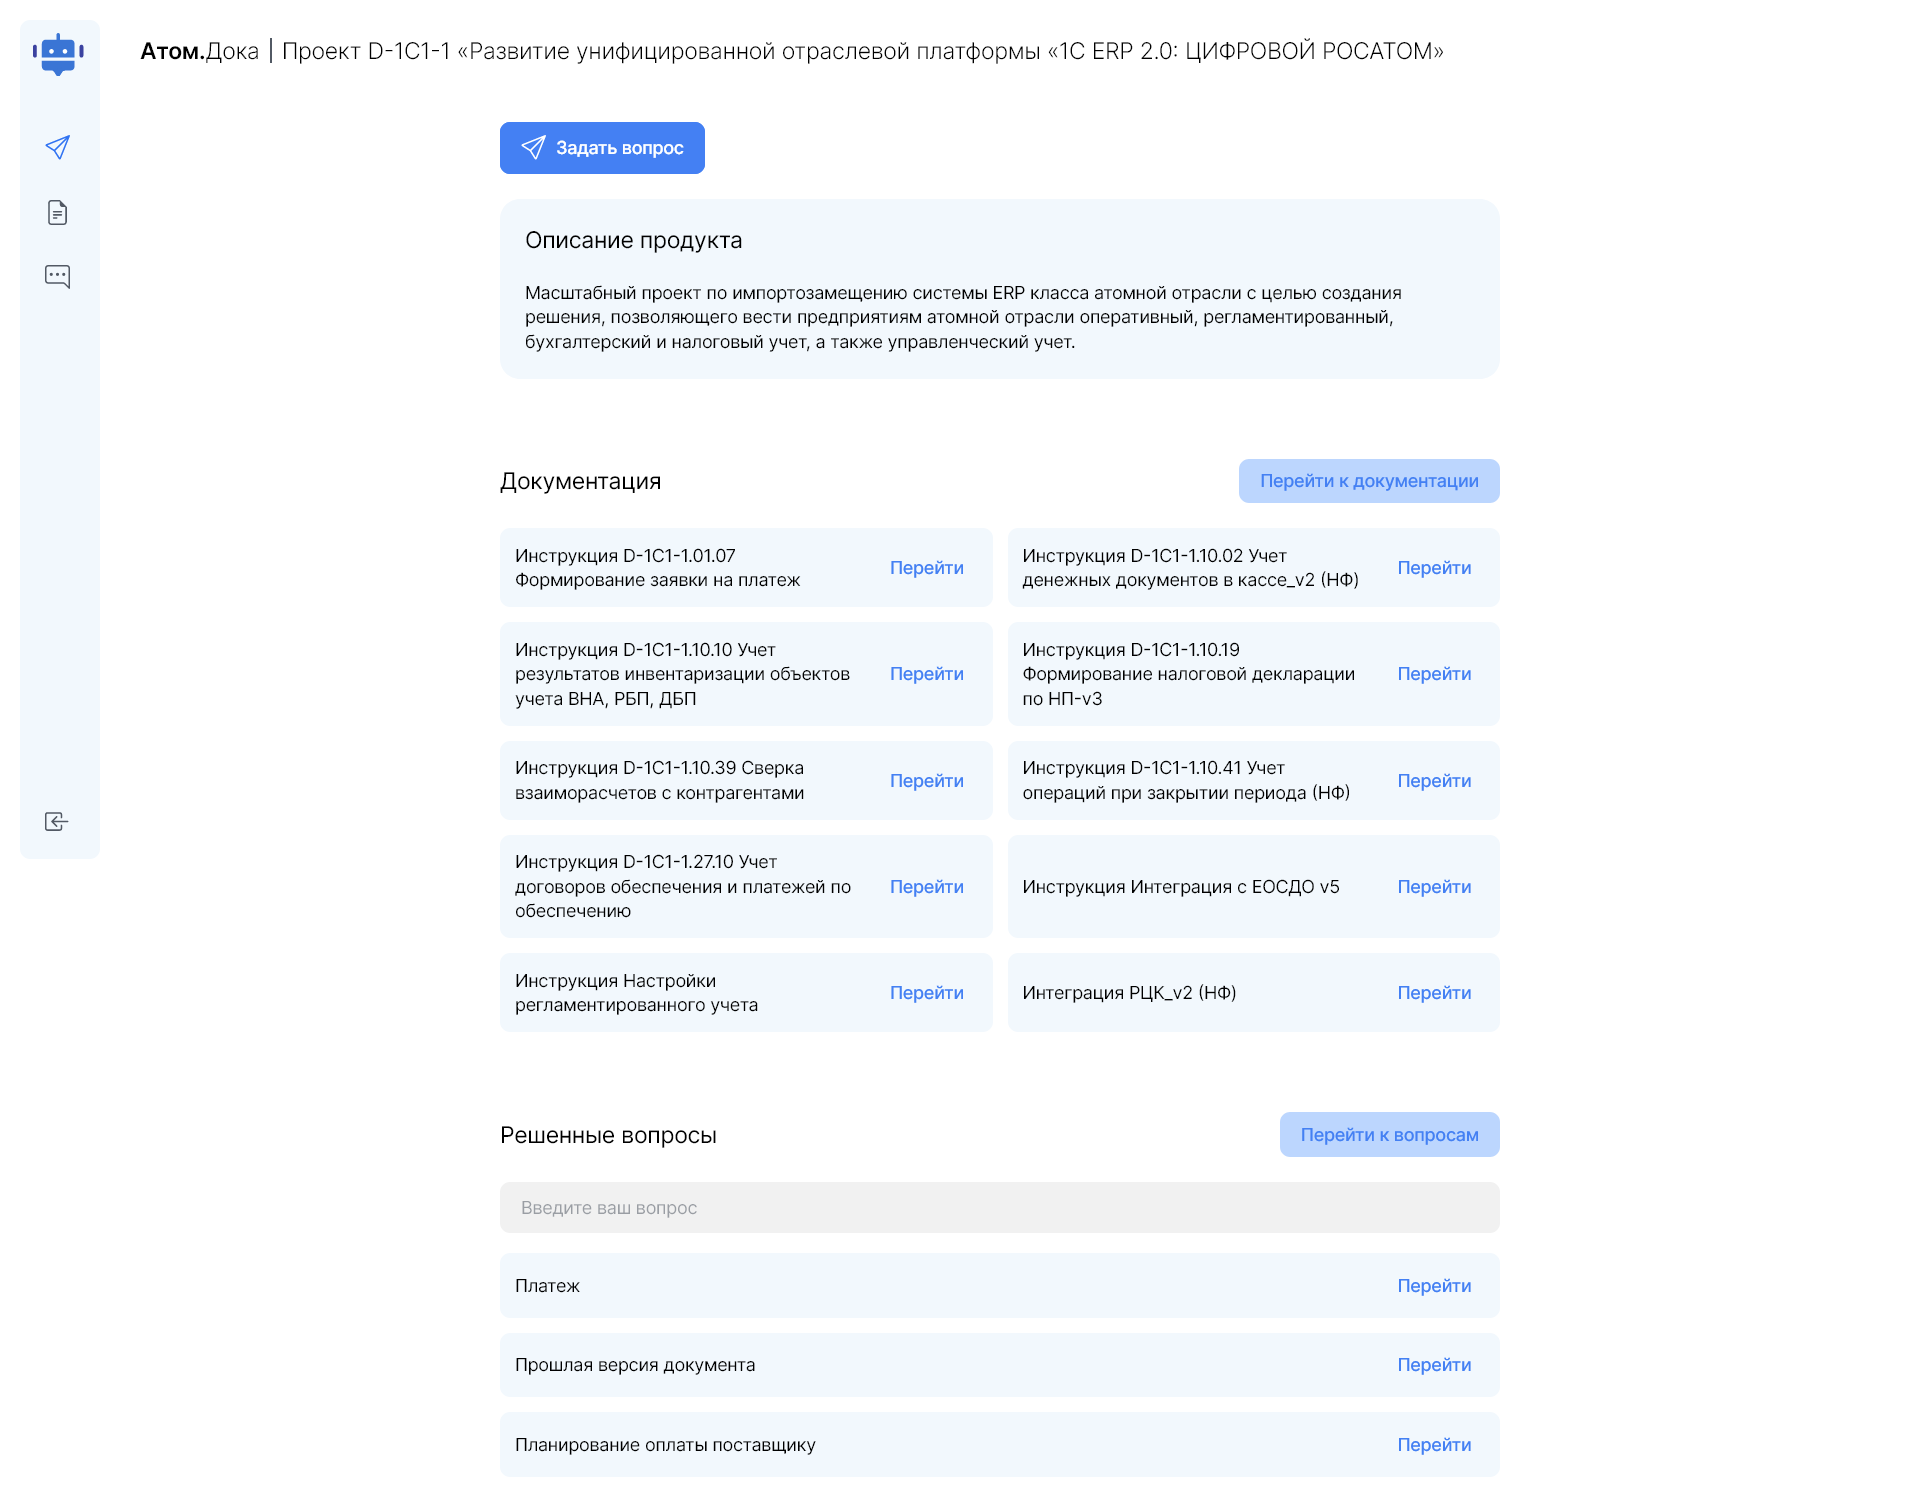Open instruction D-1C1-1.01.07 via Перейти
Viewport: 1920px width, 1496px height.
926,568
